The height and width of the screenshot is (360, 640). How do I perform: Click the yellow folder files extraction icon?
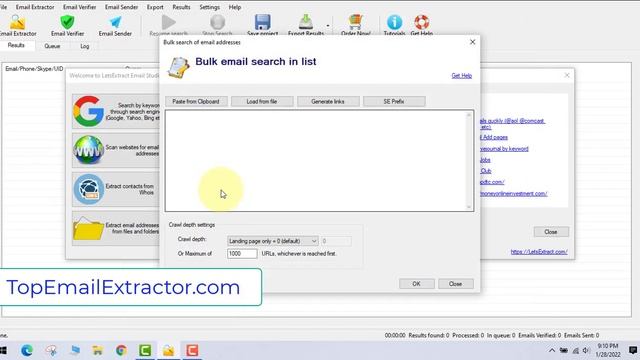click(x=89, y=228)
